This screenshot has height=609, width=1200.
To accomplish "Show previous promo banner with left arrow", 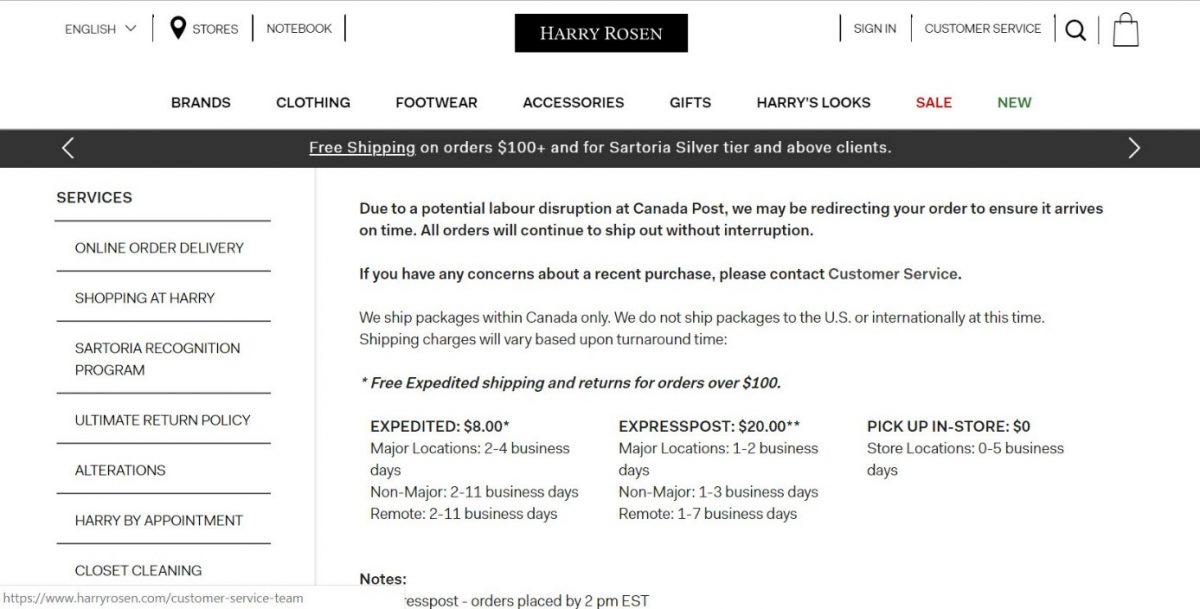I will click(68, 148).
